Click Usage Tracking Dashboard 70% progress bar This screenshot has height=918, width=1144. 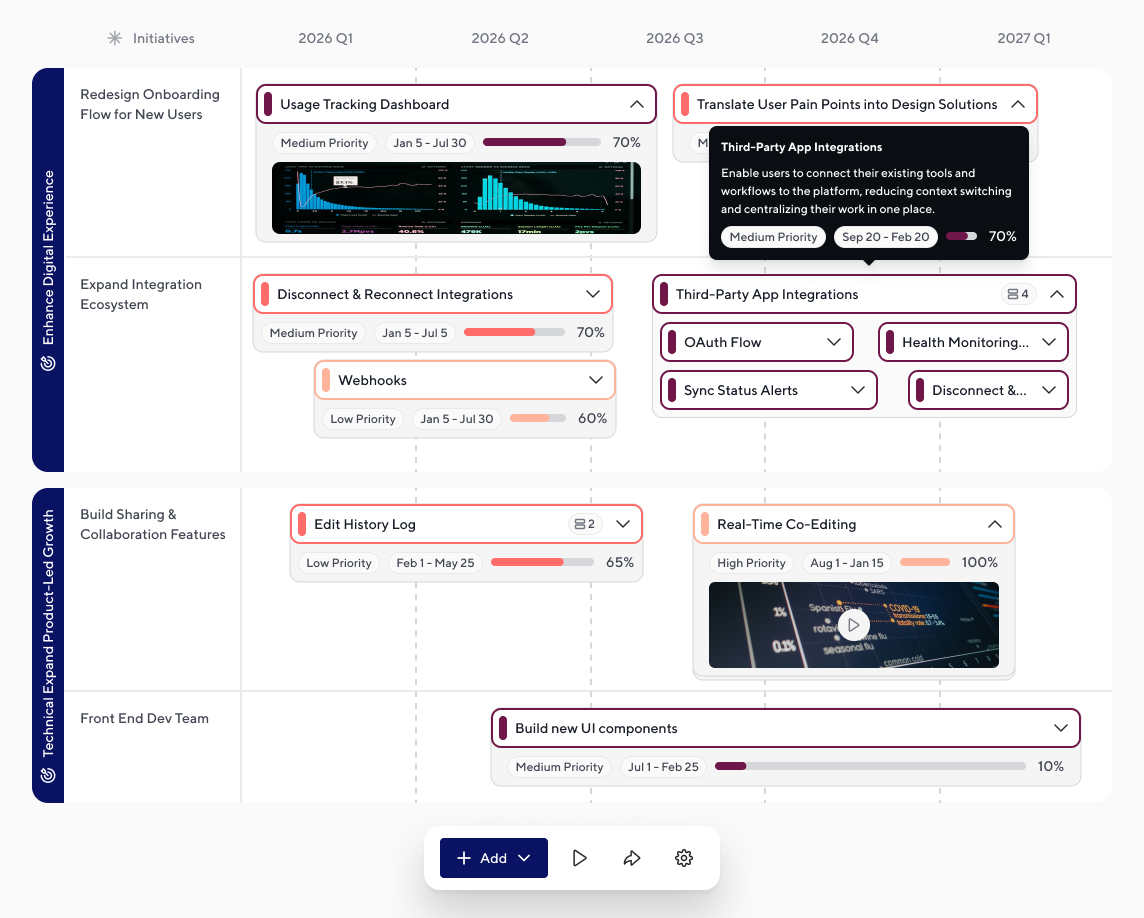(x=542, y=142)
